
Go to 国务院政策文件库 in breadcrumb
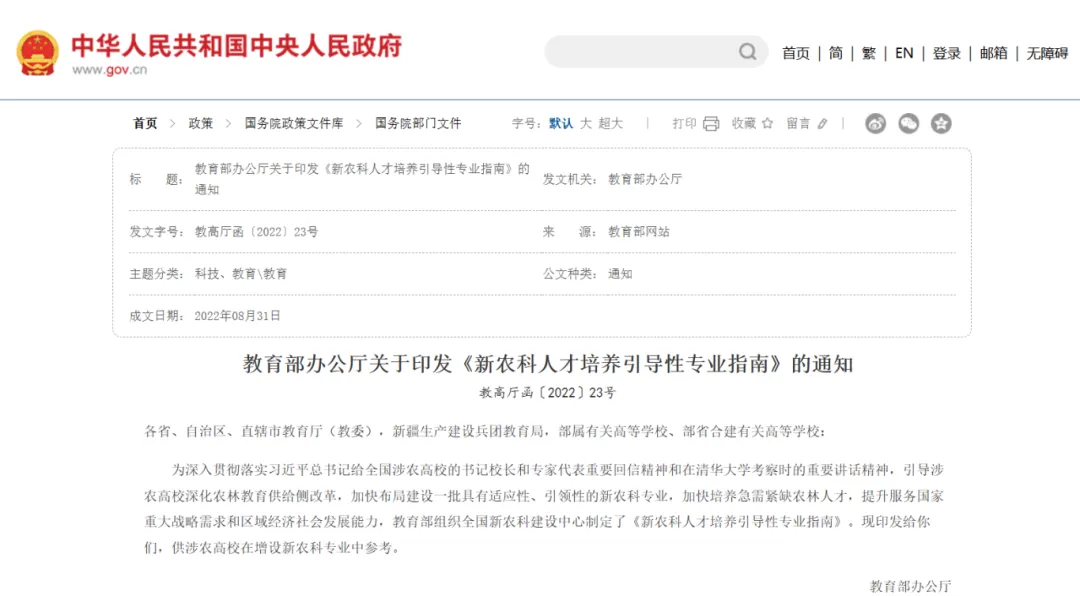click(x=294, y=123)
